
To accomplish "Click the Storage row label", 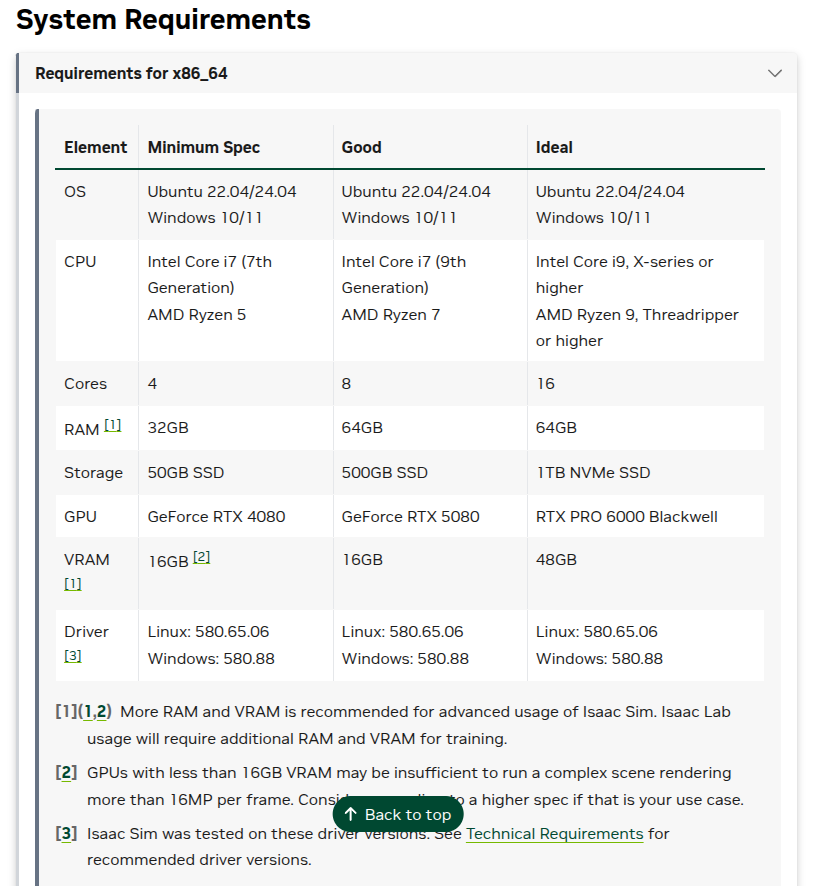I will pos(93,472).
